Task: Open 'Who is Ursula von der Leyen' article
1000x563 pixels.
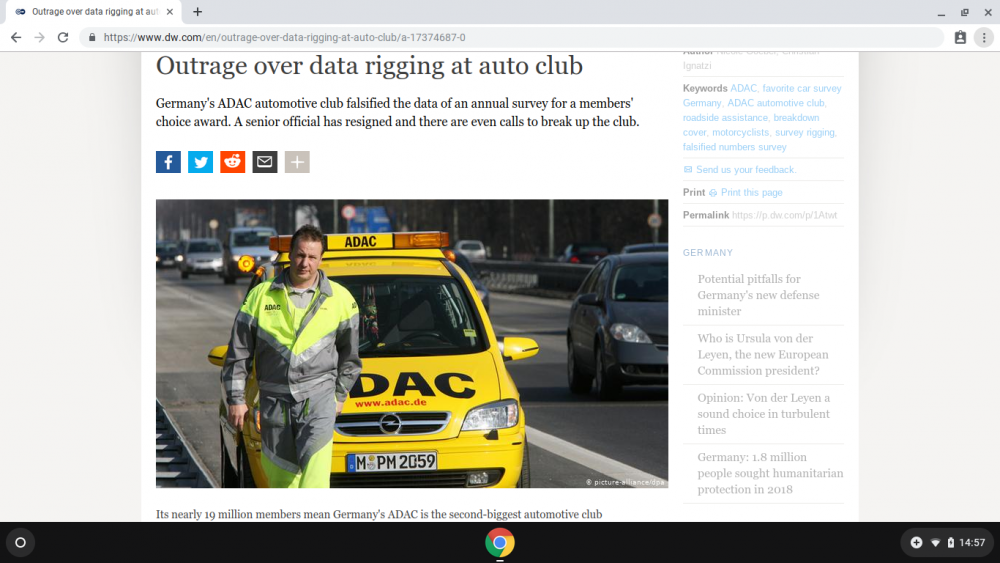Action: pyautogui.click(x=763, y=355)
